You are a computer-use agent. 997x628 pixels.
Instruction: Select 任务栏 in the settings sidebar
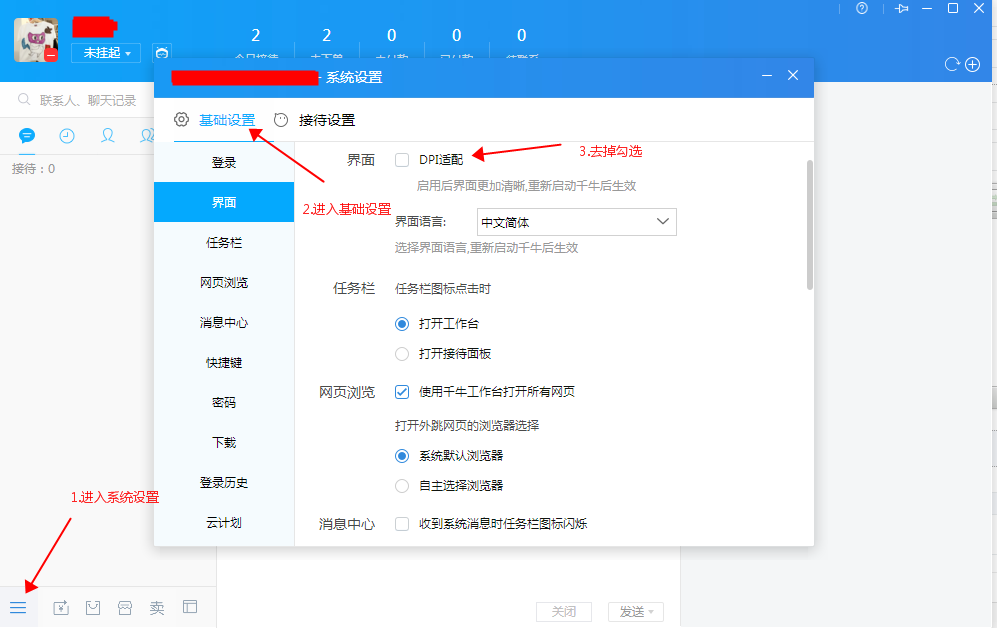click(224, 242)
